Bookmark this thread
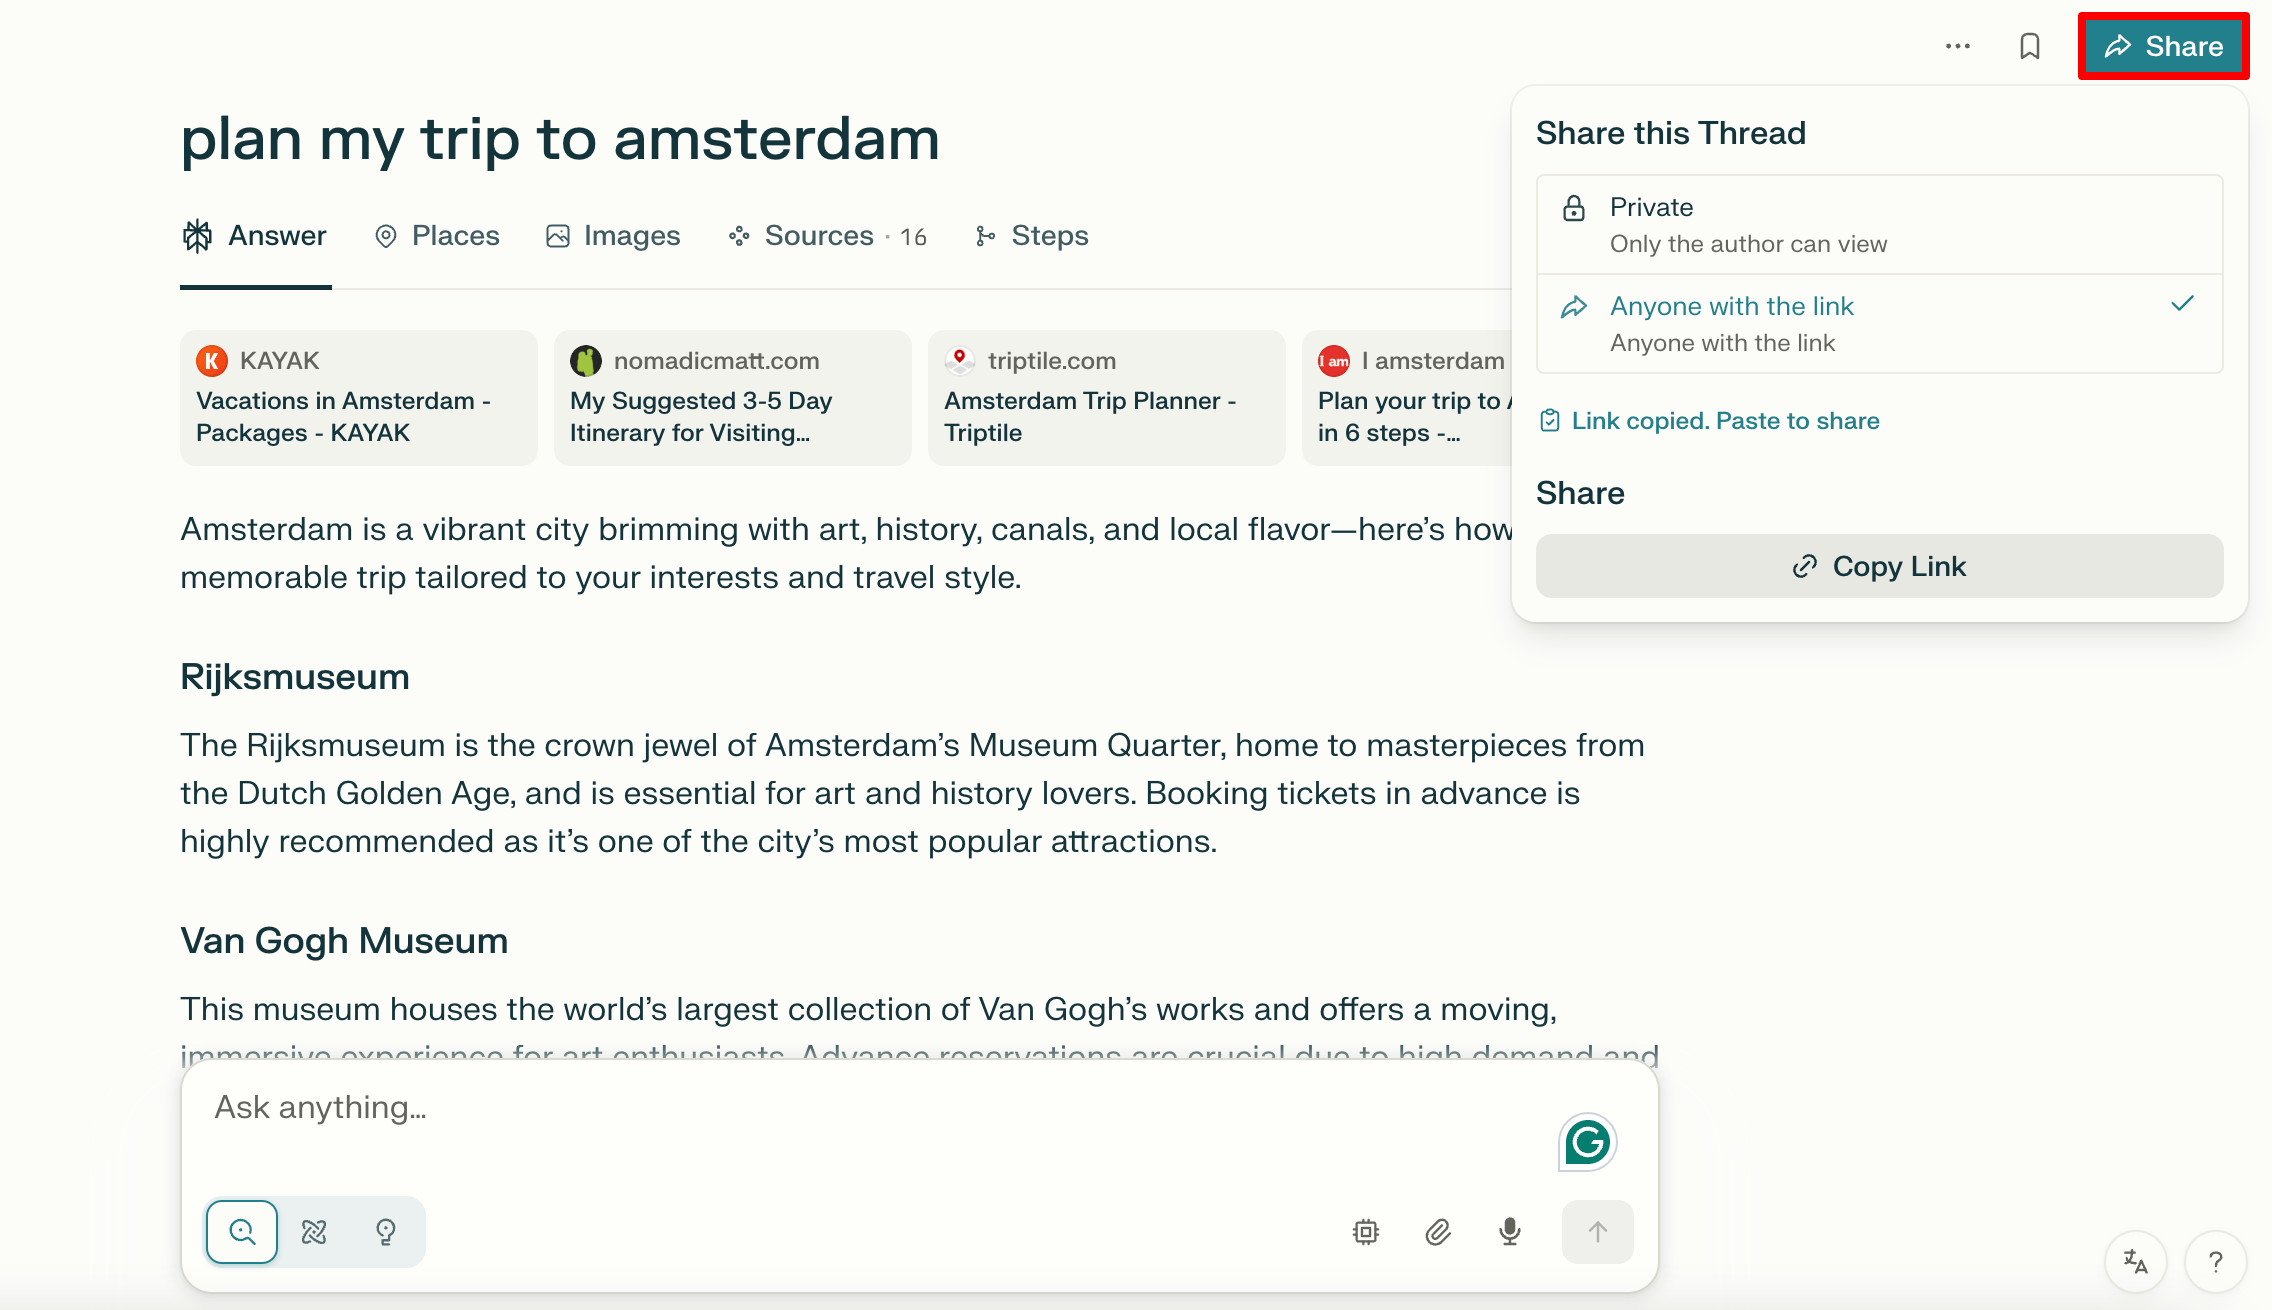2272x1310 pixels. (x=2030, y=46)
